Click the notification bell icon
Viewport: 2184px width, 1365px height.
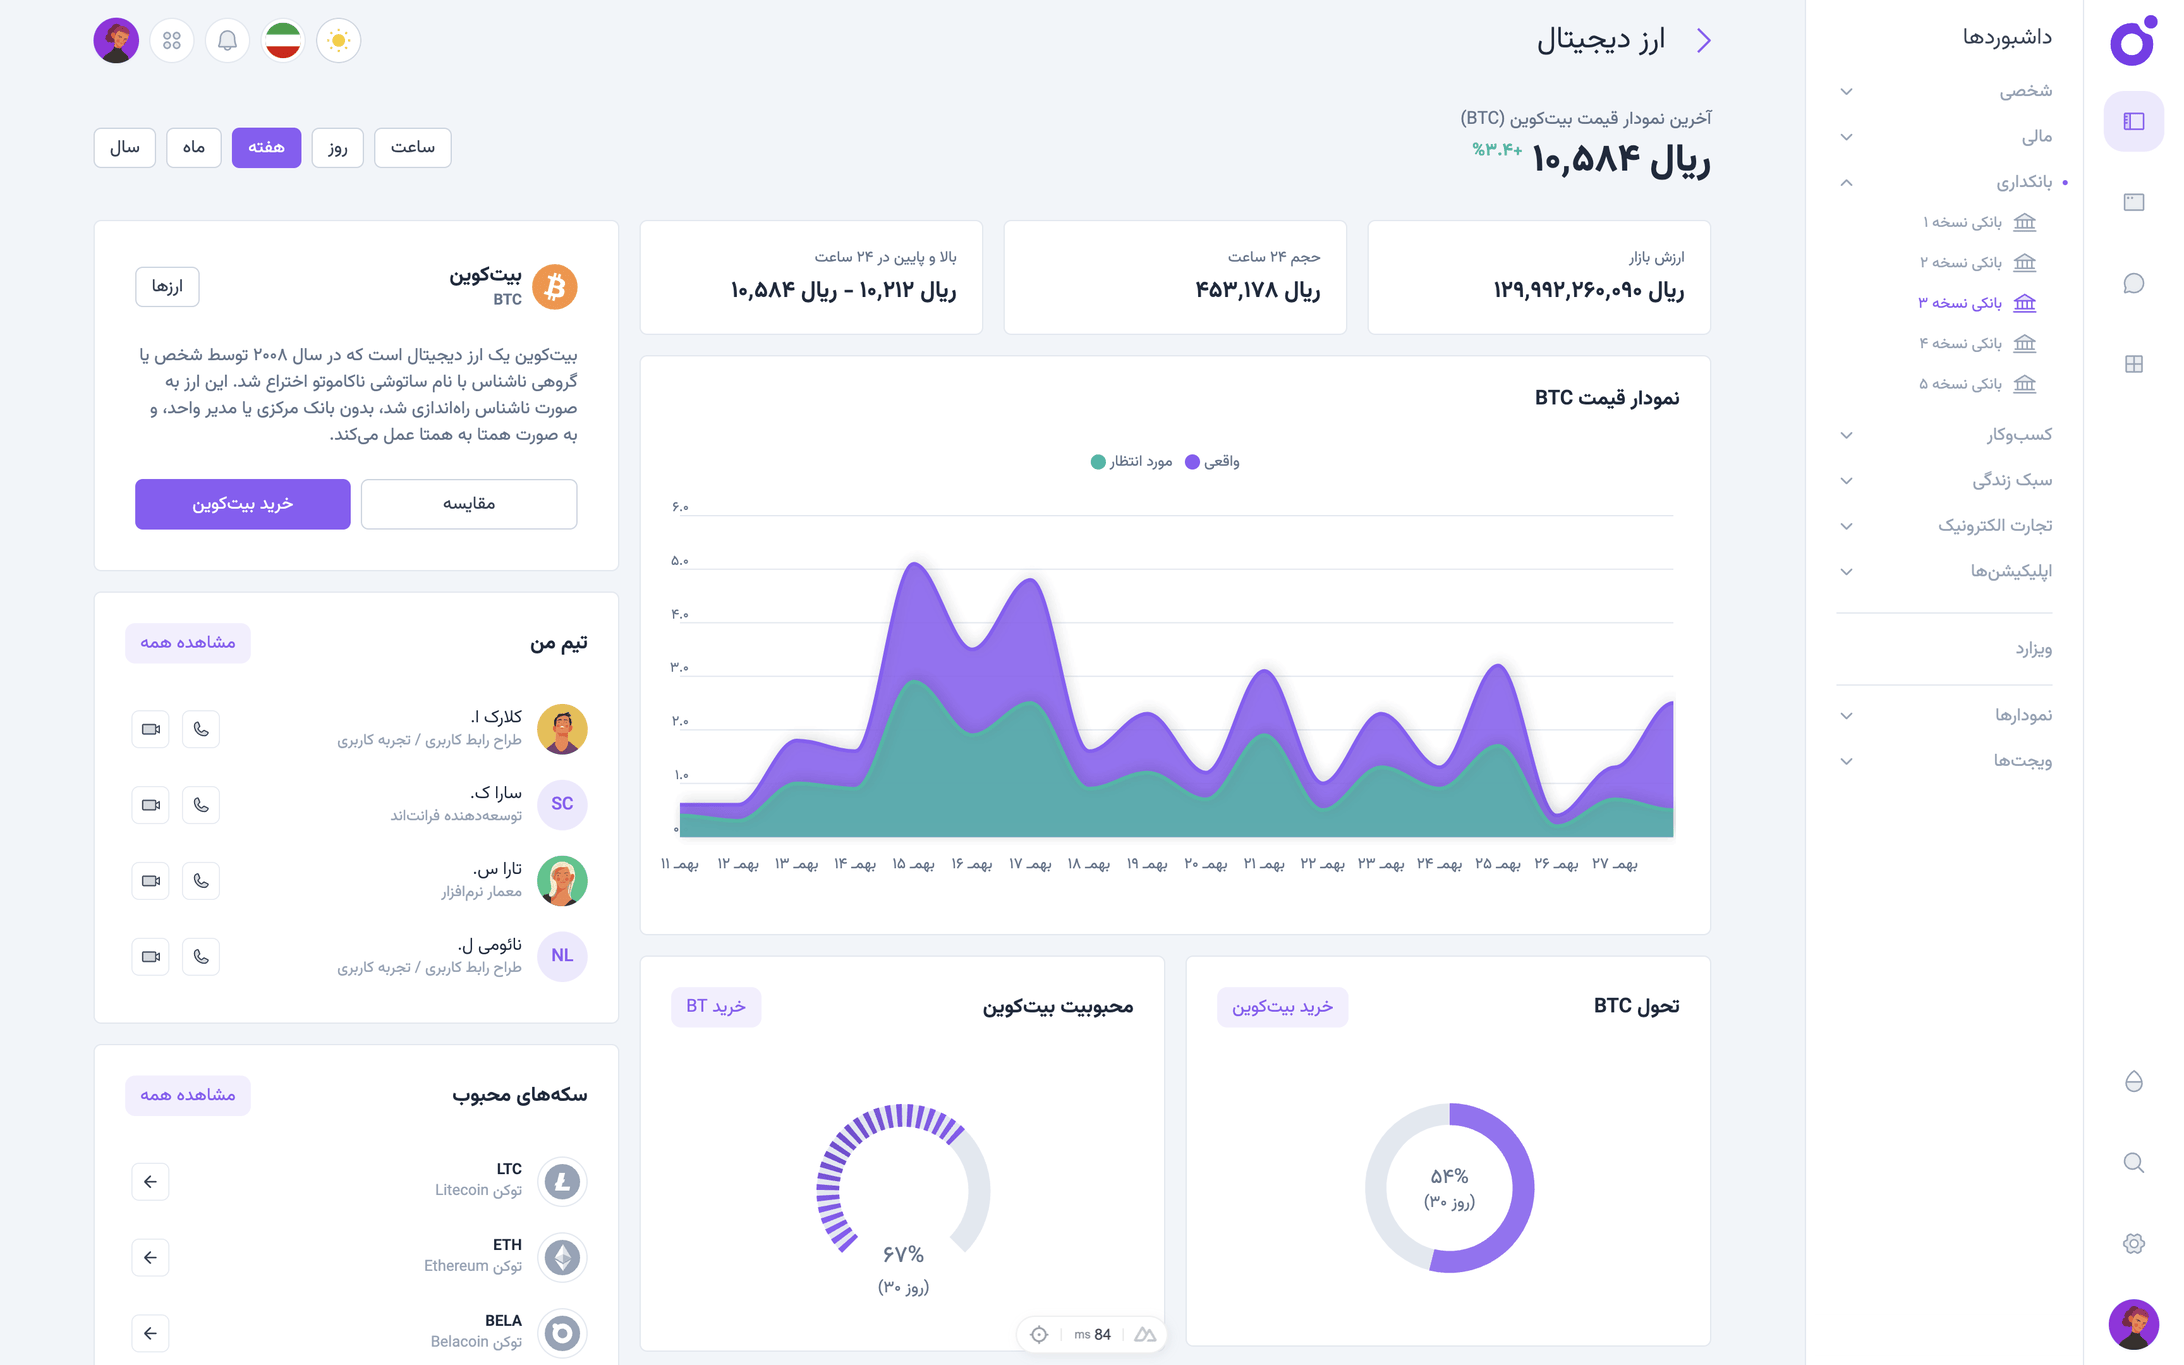pyautogui.click(x=227, y=41)
